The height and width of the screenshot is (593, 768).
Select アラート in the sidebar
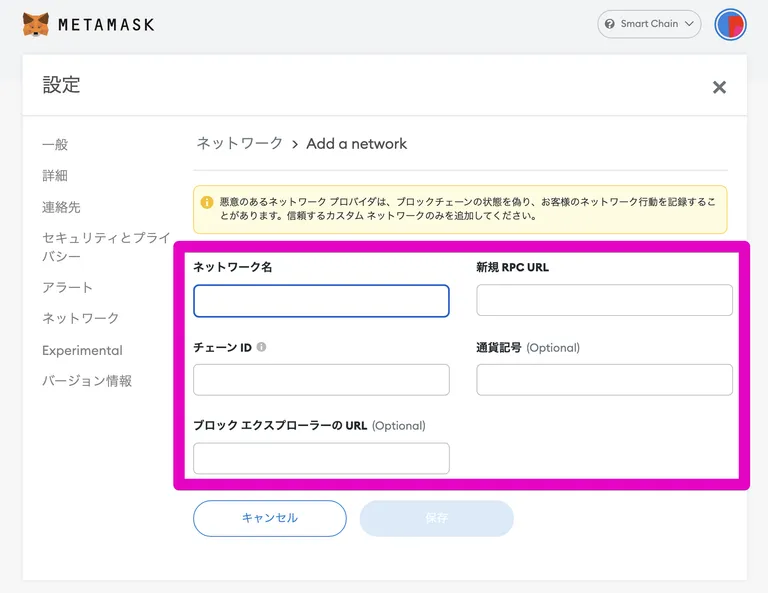tap(68, 287)
